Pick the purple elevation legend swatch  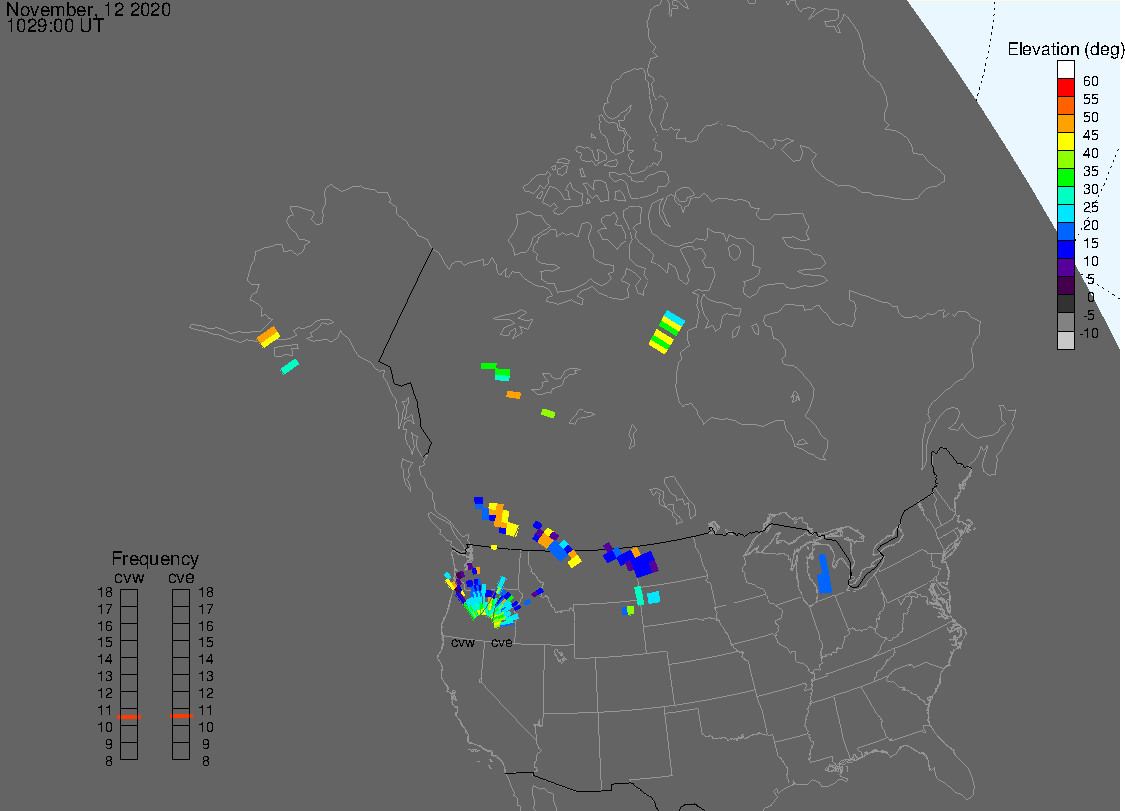click(1065, 267)
